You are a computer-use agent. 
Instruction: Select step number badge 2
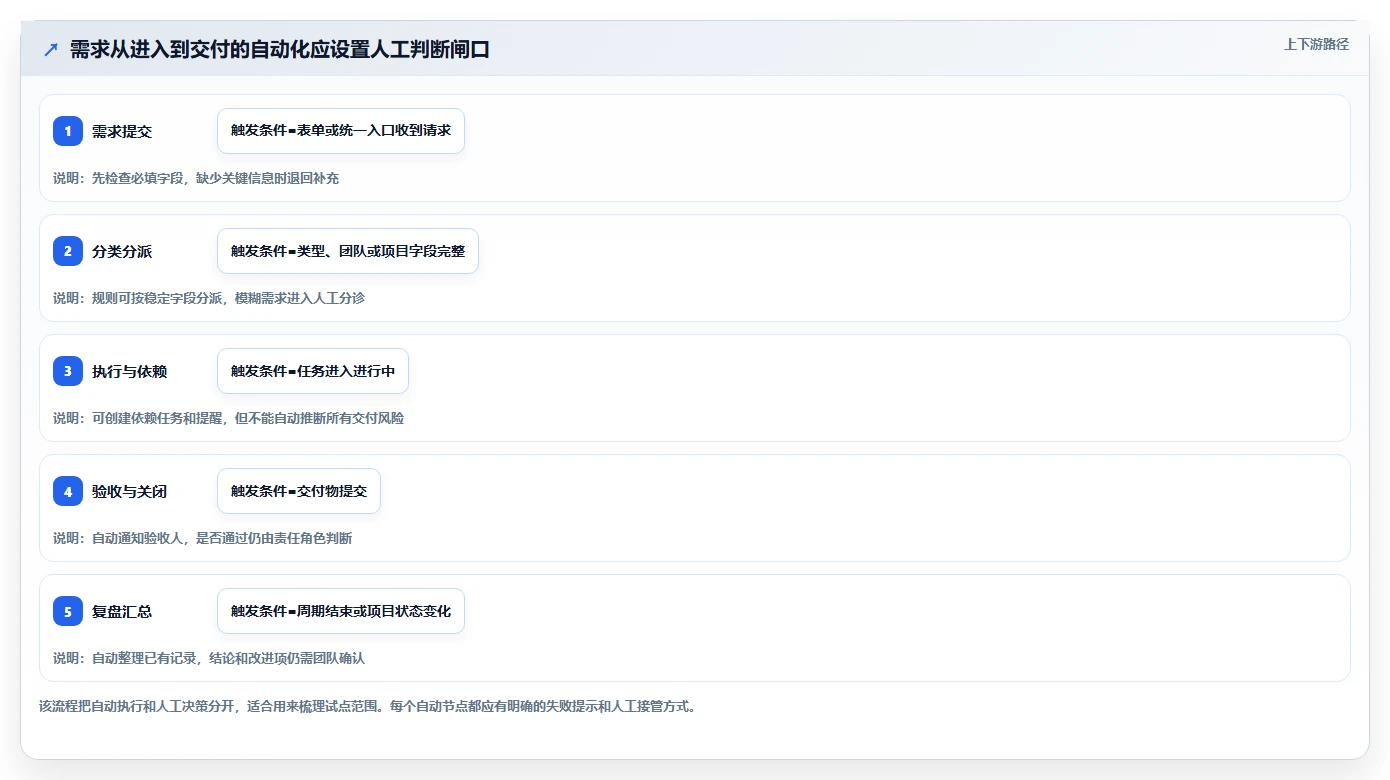(x=68, y=251)
